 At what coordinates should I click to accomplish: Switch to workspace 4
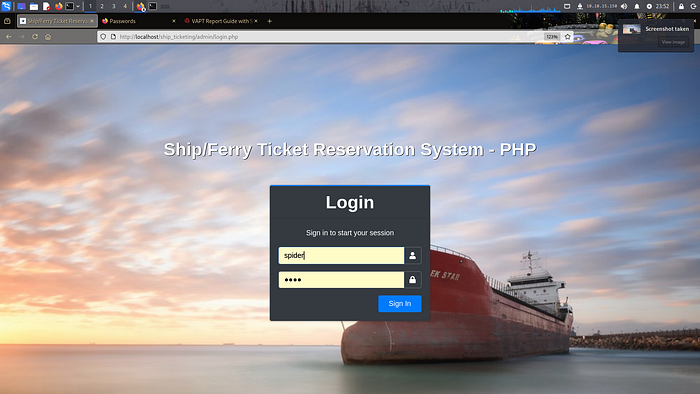pos(125,6)
